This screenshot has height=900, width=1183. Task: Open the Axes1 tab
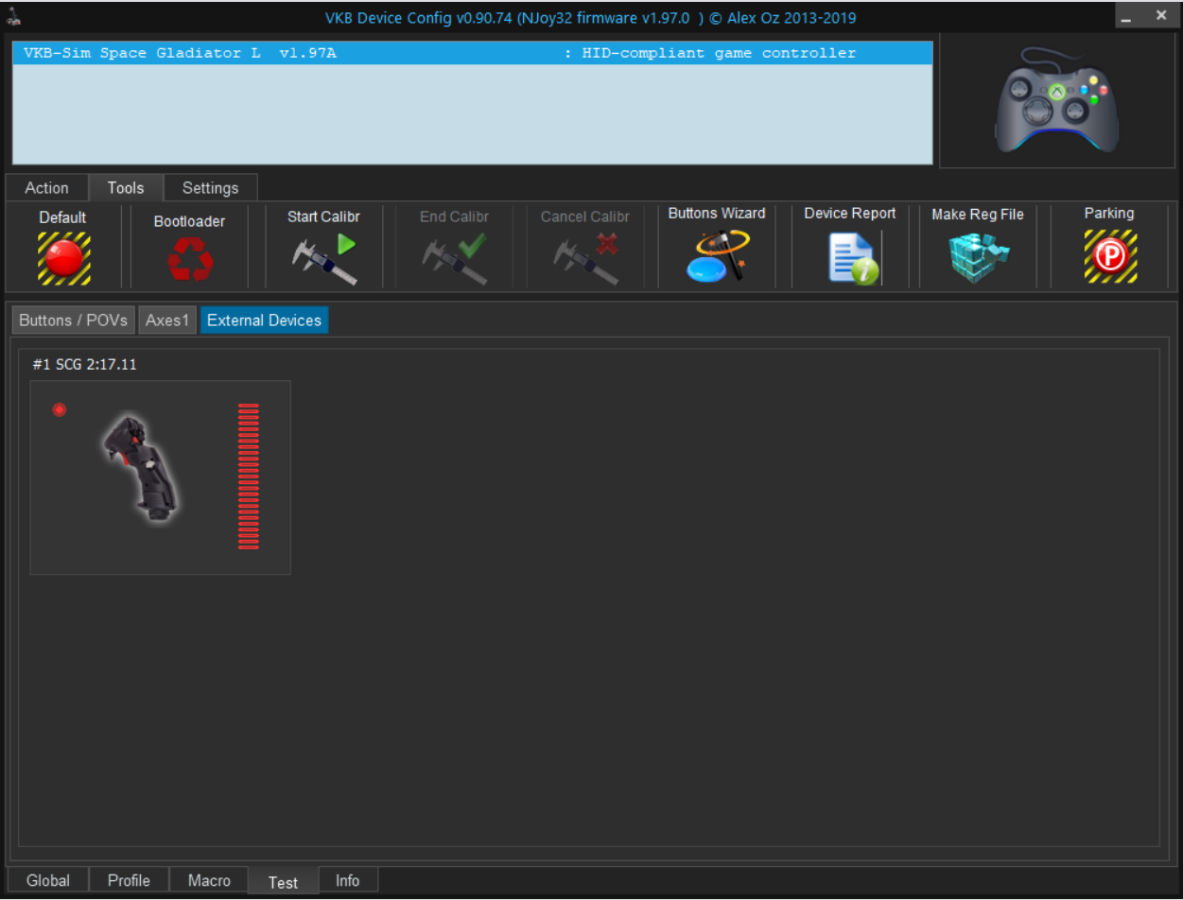pos(167,320)
